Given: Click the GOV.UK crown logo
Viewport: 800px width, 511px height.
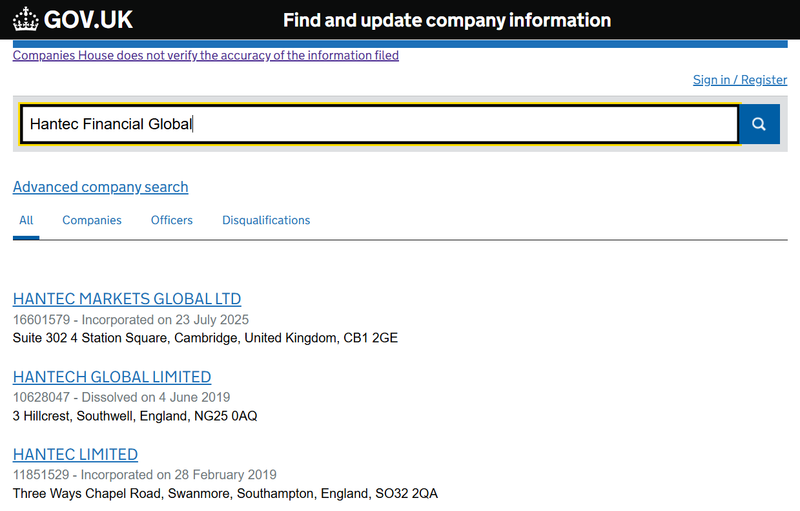Looking at the screenshot, I should click(x=72, y=20).
